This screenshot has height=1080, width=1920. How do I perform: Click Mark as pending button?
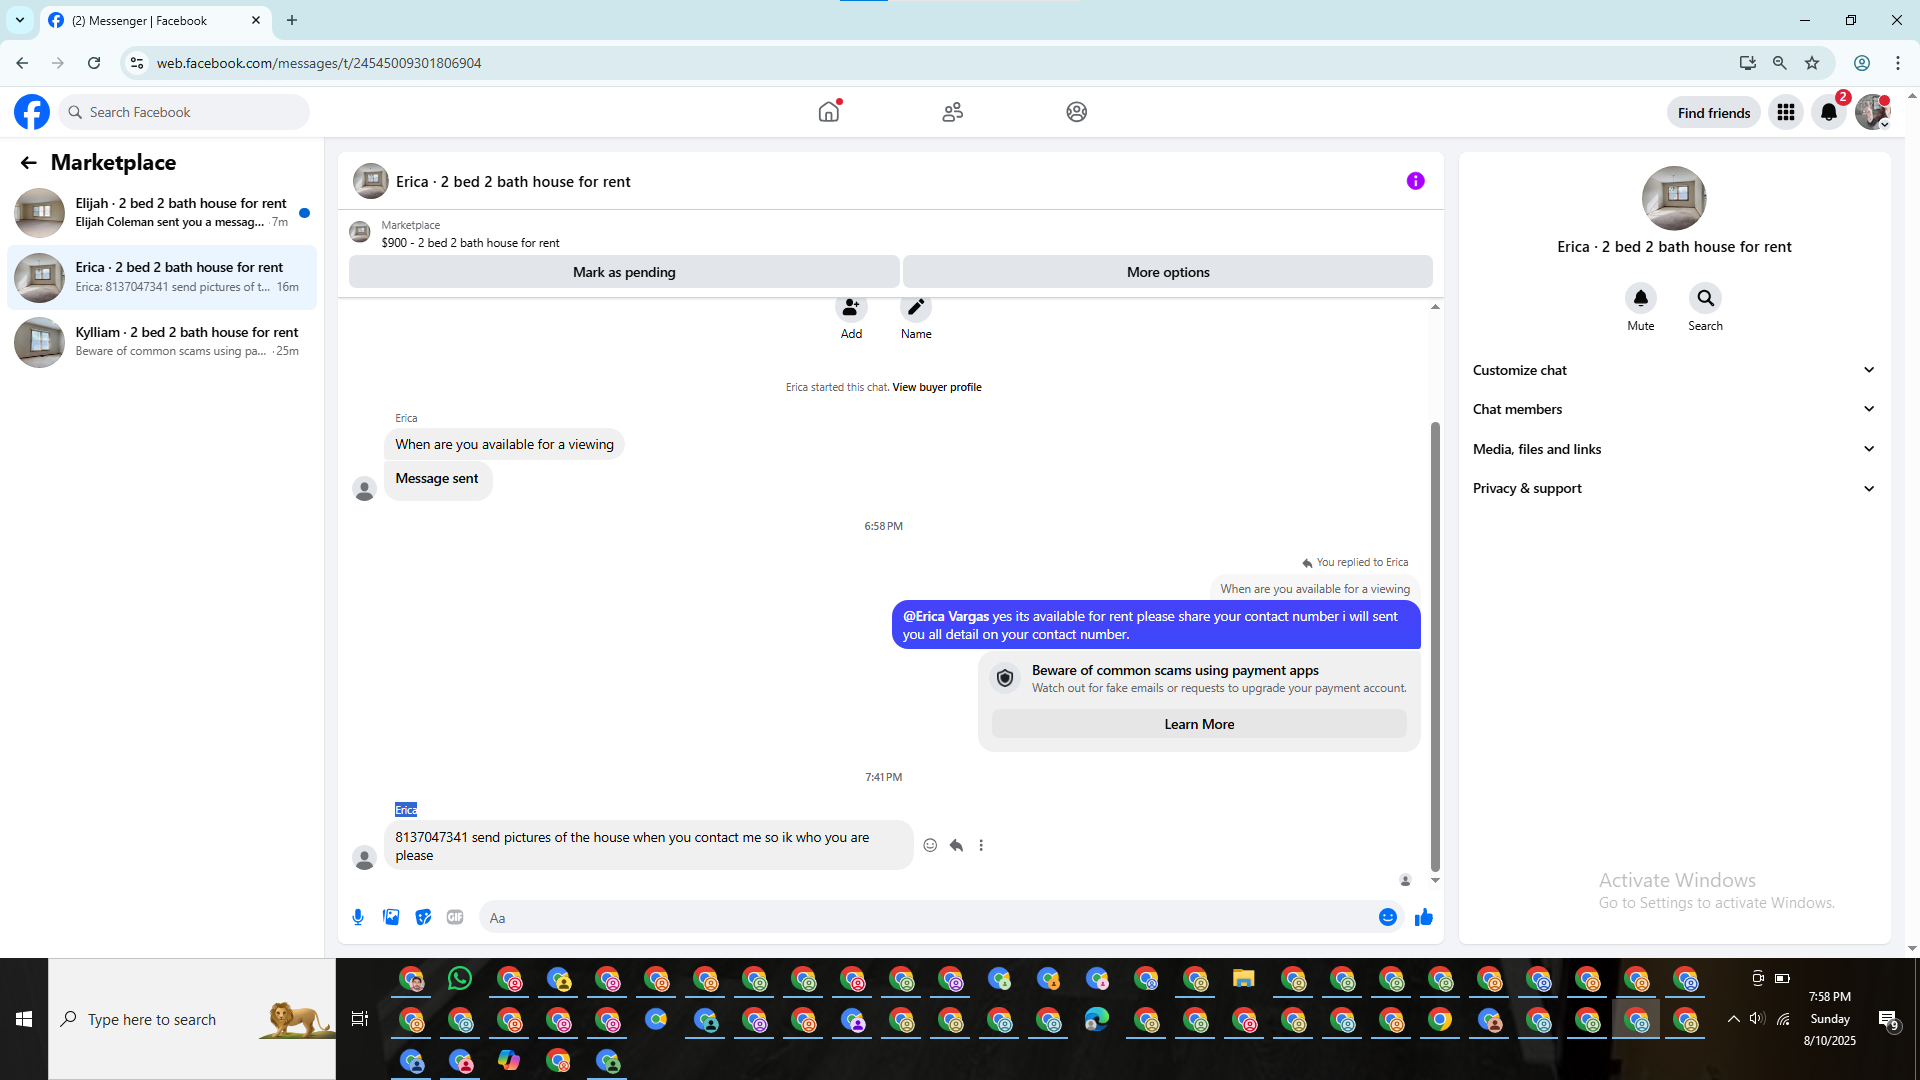click(624, 272)
